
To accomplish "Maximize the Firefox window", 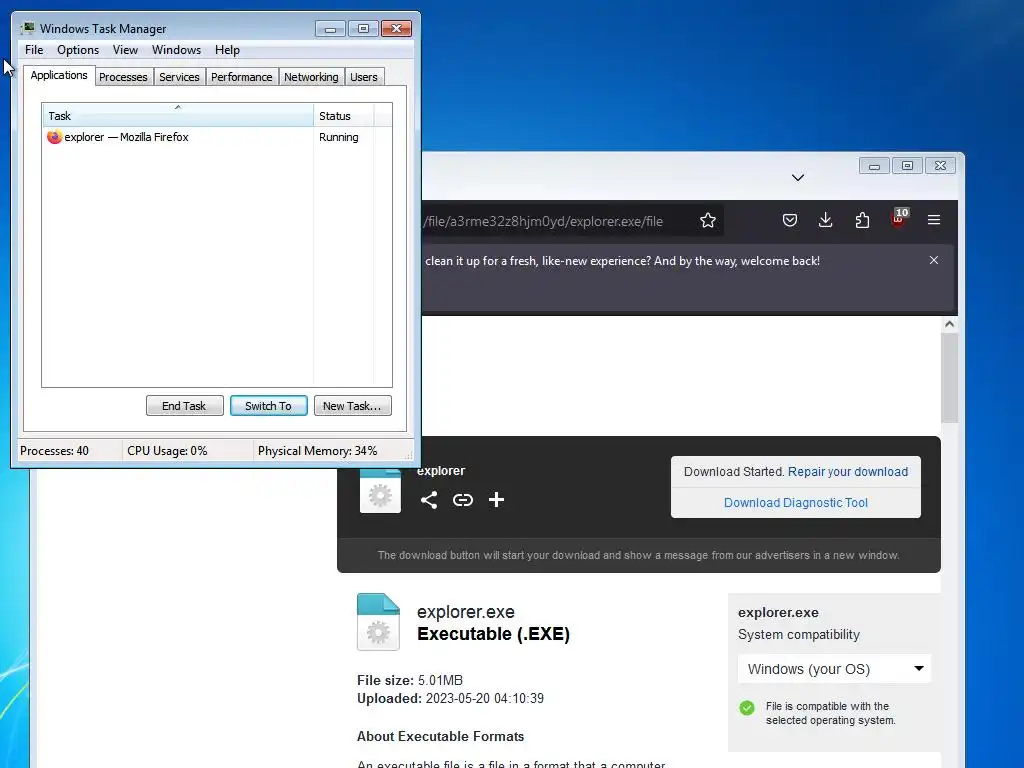I will point(907,166).
